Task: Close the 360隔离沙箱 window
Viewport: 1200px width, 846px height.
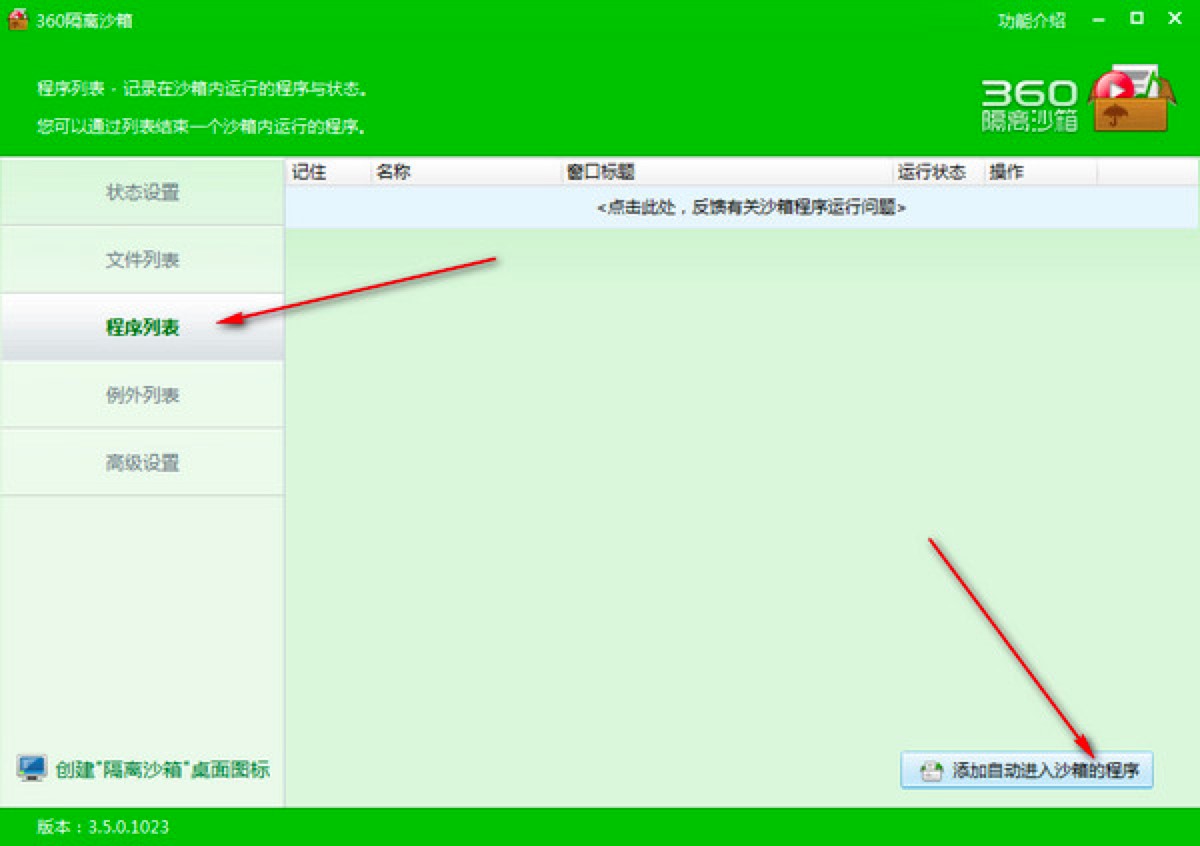Action: [1175, 18]
